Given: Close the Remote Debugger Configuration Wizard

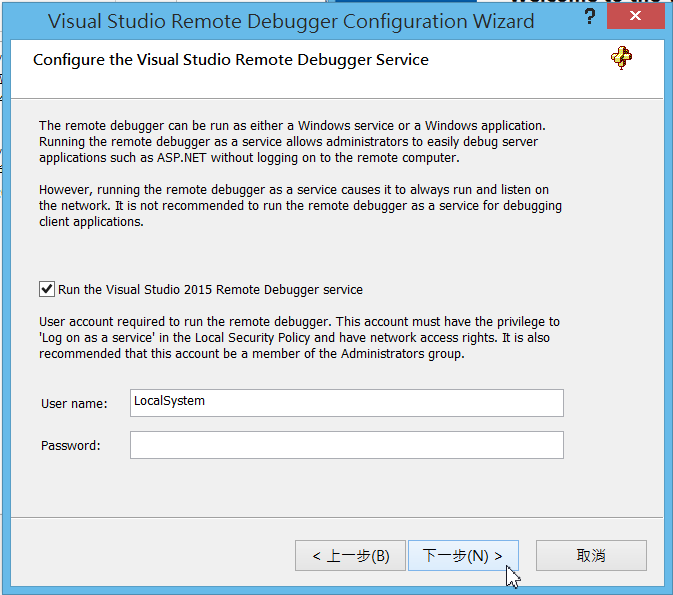Looking at the screenshot, I should pos(636,16).
